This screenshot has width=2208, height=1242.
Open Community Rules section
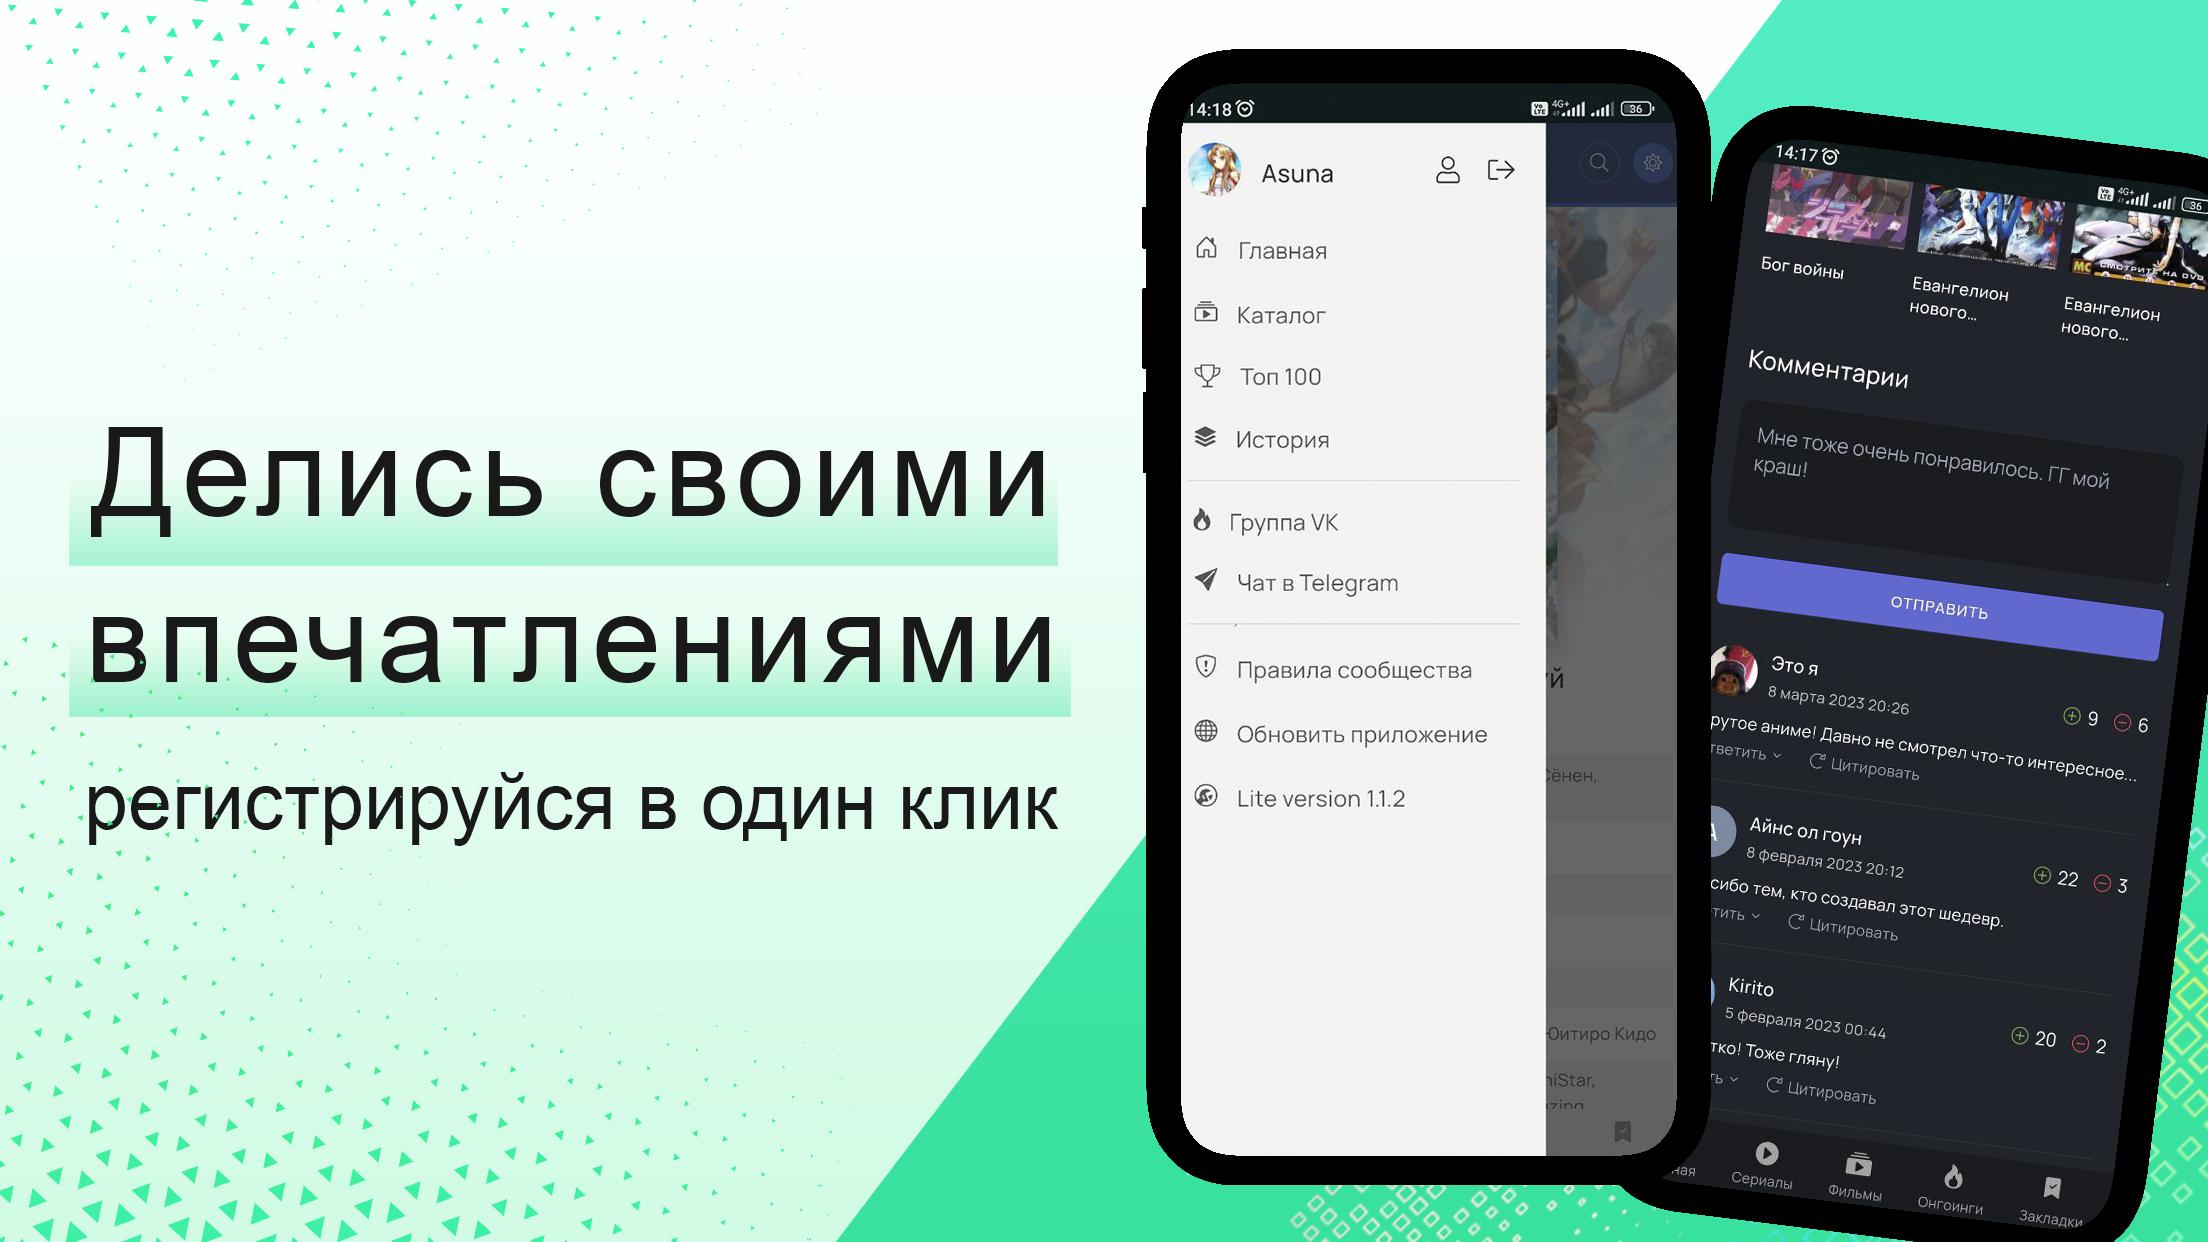(1354, 669)
